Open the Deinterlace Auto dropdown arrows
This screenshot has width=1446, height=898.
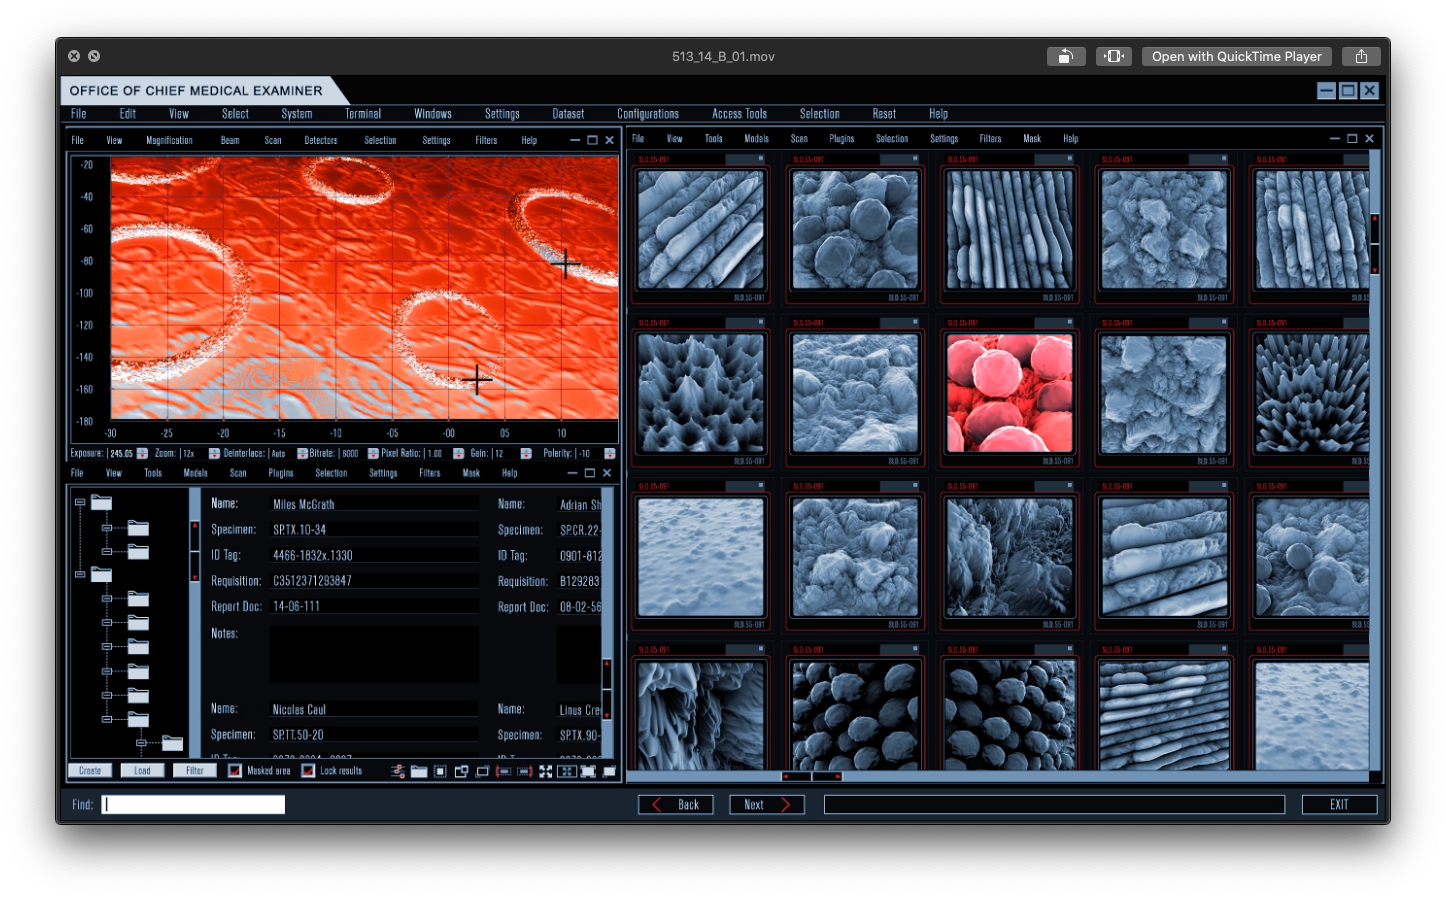pos(302,453)
